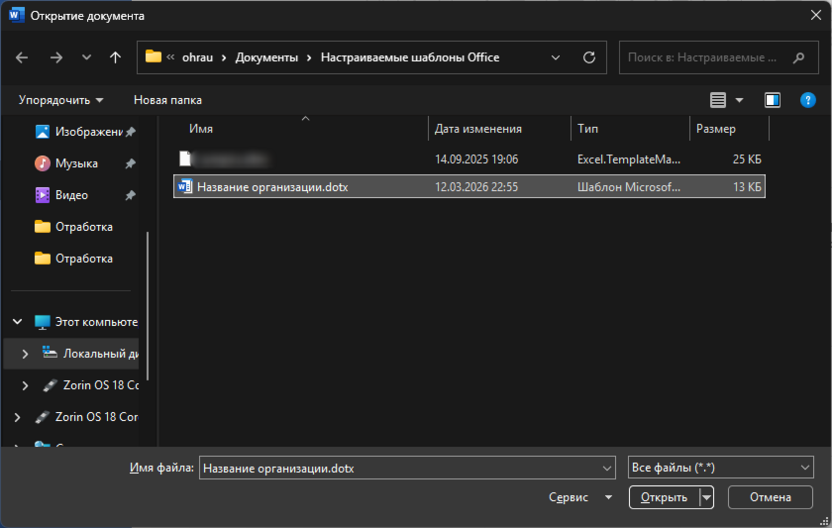Open the file name combo box dropdown
Screen dimensions: 832x528
[x=607, y=468]
